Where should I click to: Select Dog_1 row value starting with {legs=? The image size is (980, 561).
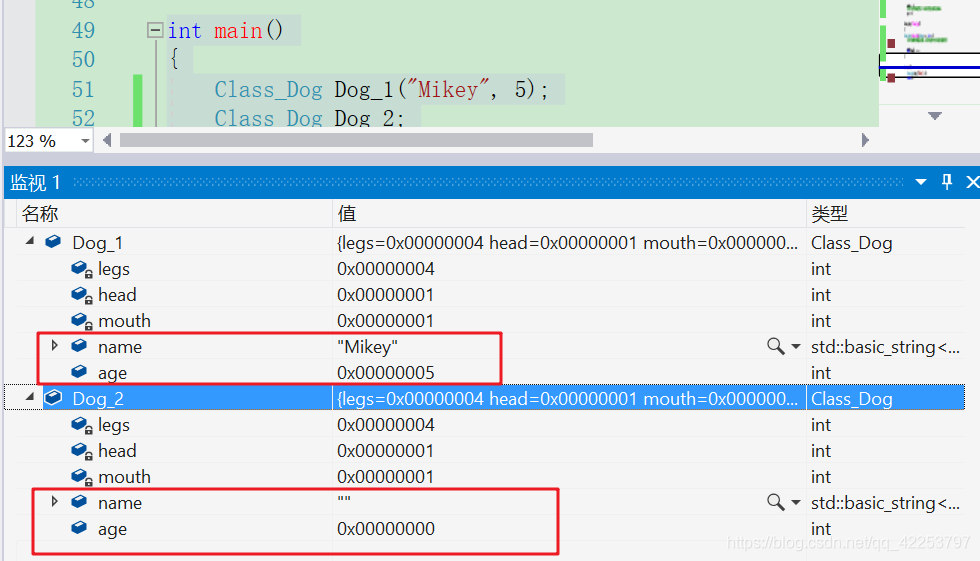pyautogui.click(x=568, y=242)
